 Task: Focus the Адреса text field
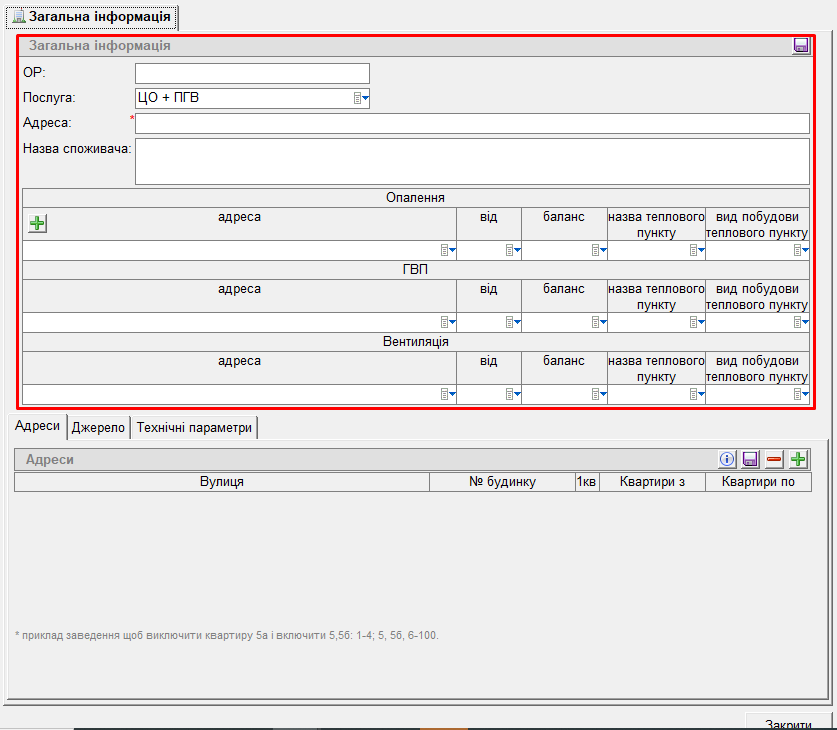471,123
